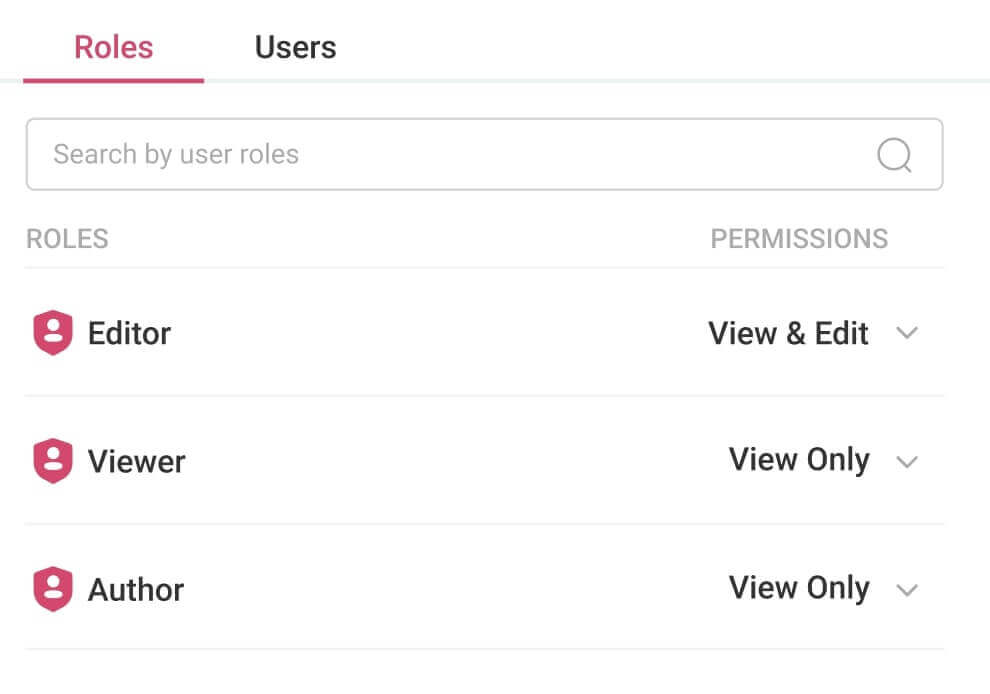
Task: Expand the Author permissions chevron
Action: (x=907, y=589)
